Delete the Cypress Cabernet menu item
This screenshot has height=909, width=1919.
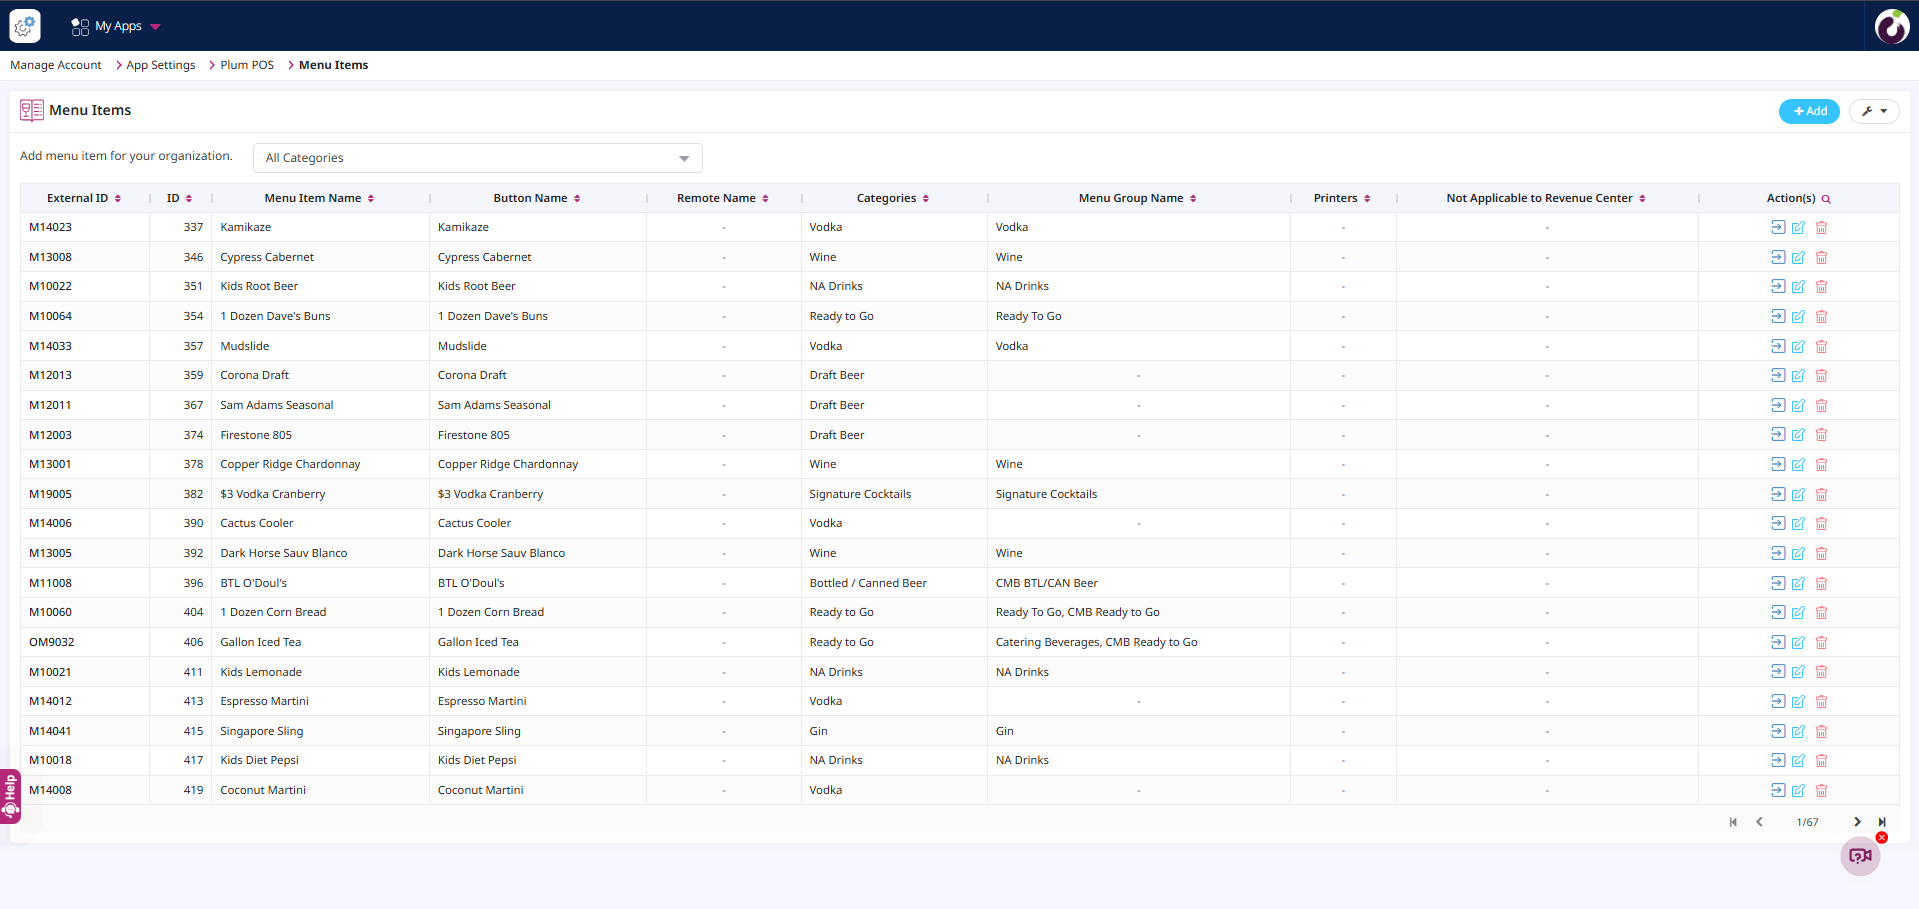tap(1821, 258)
